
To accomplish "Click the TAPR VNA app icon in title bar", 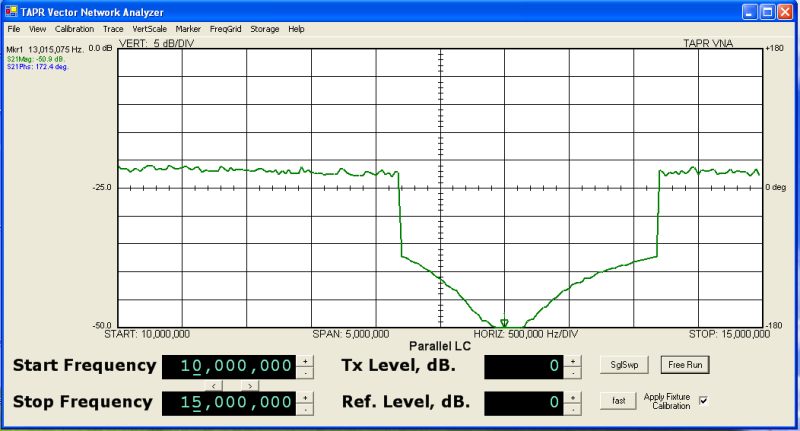I will [11, 11].
